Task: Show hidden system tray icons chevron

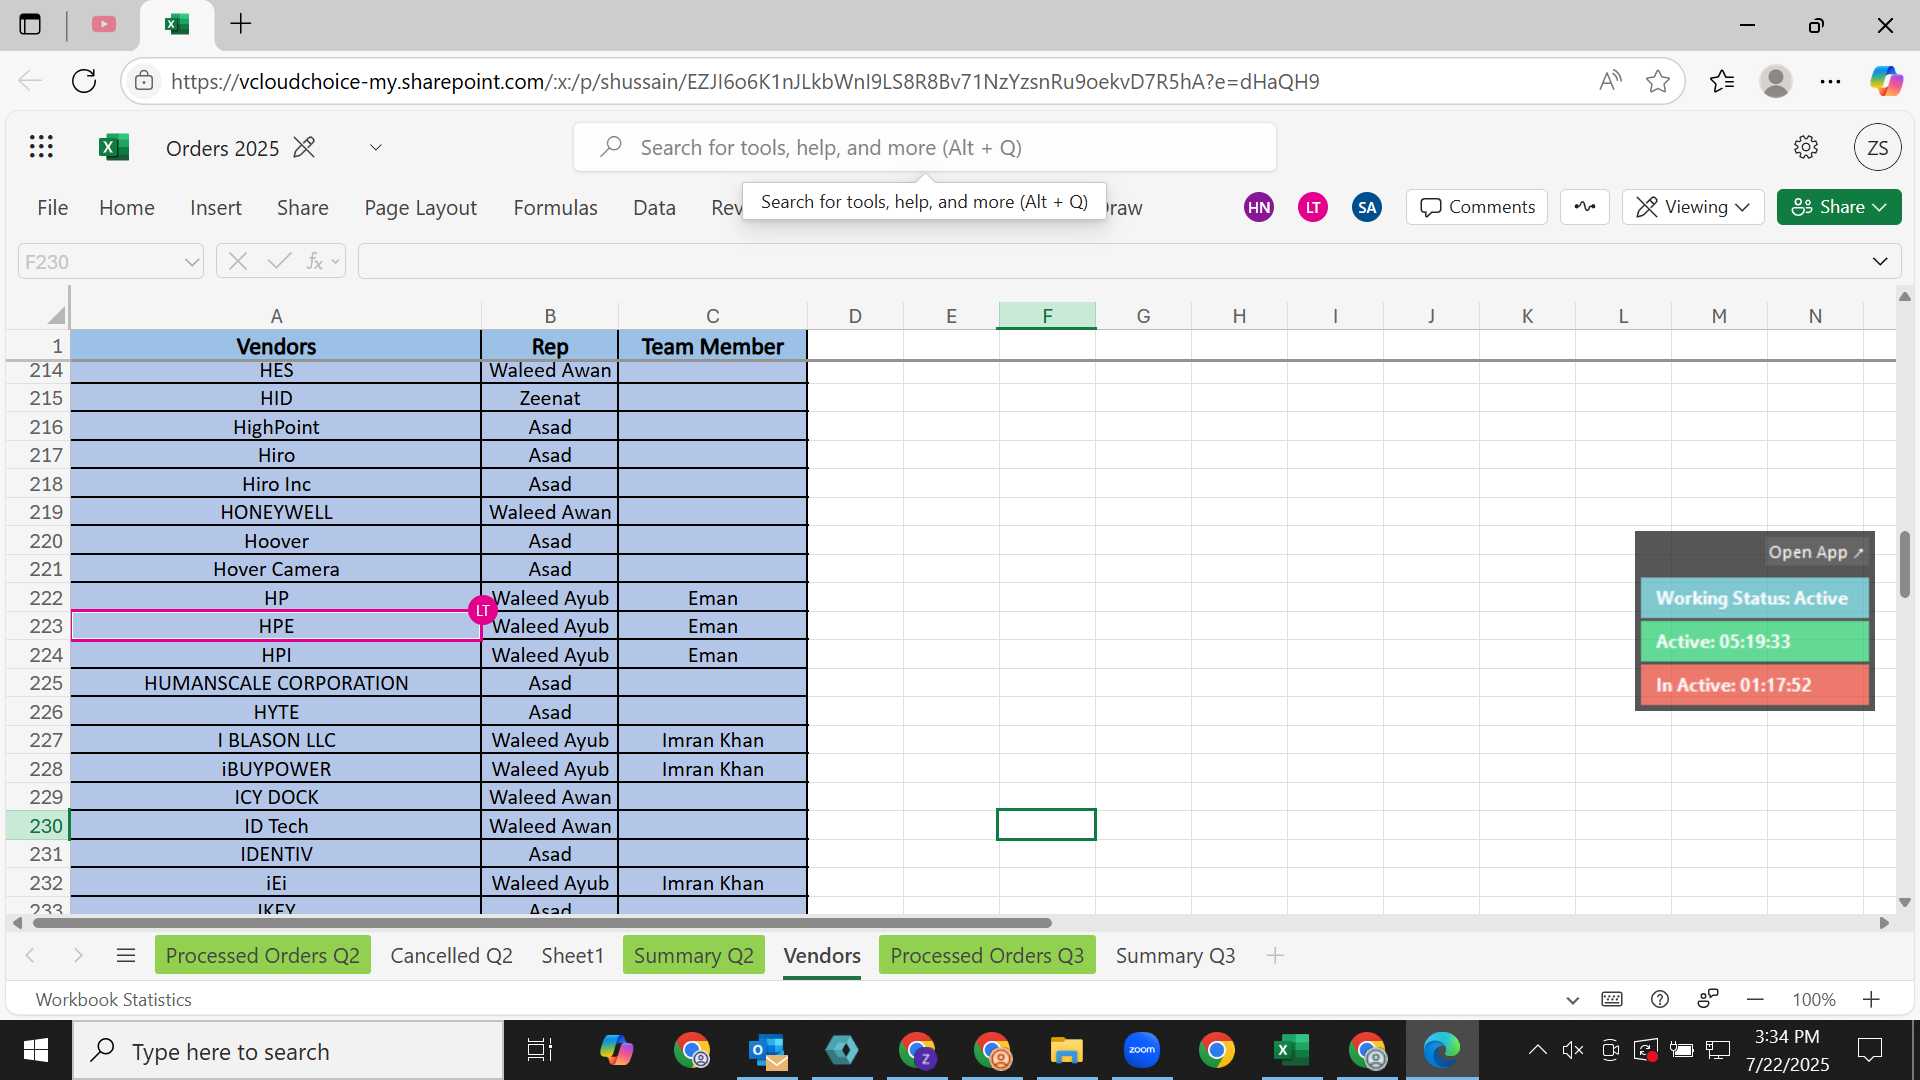Action: click(1537, 1050)
